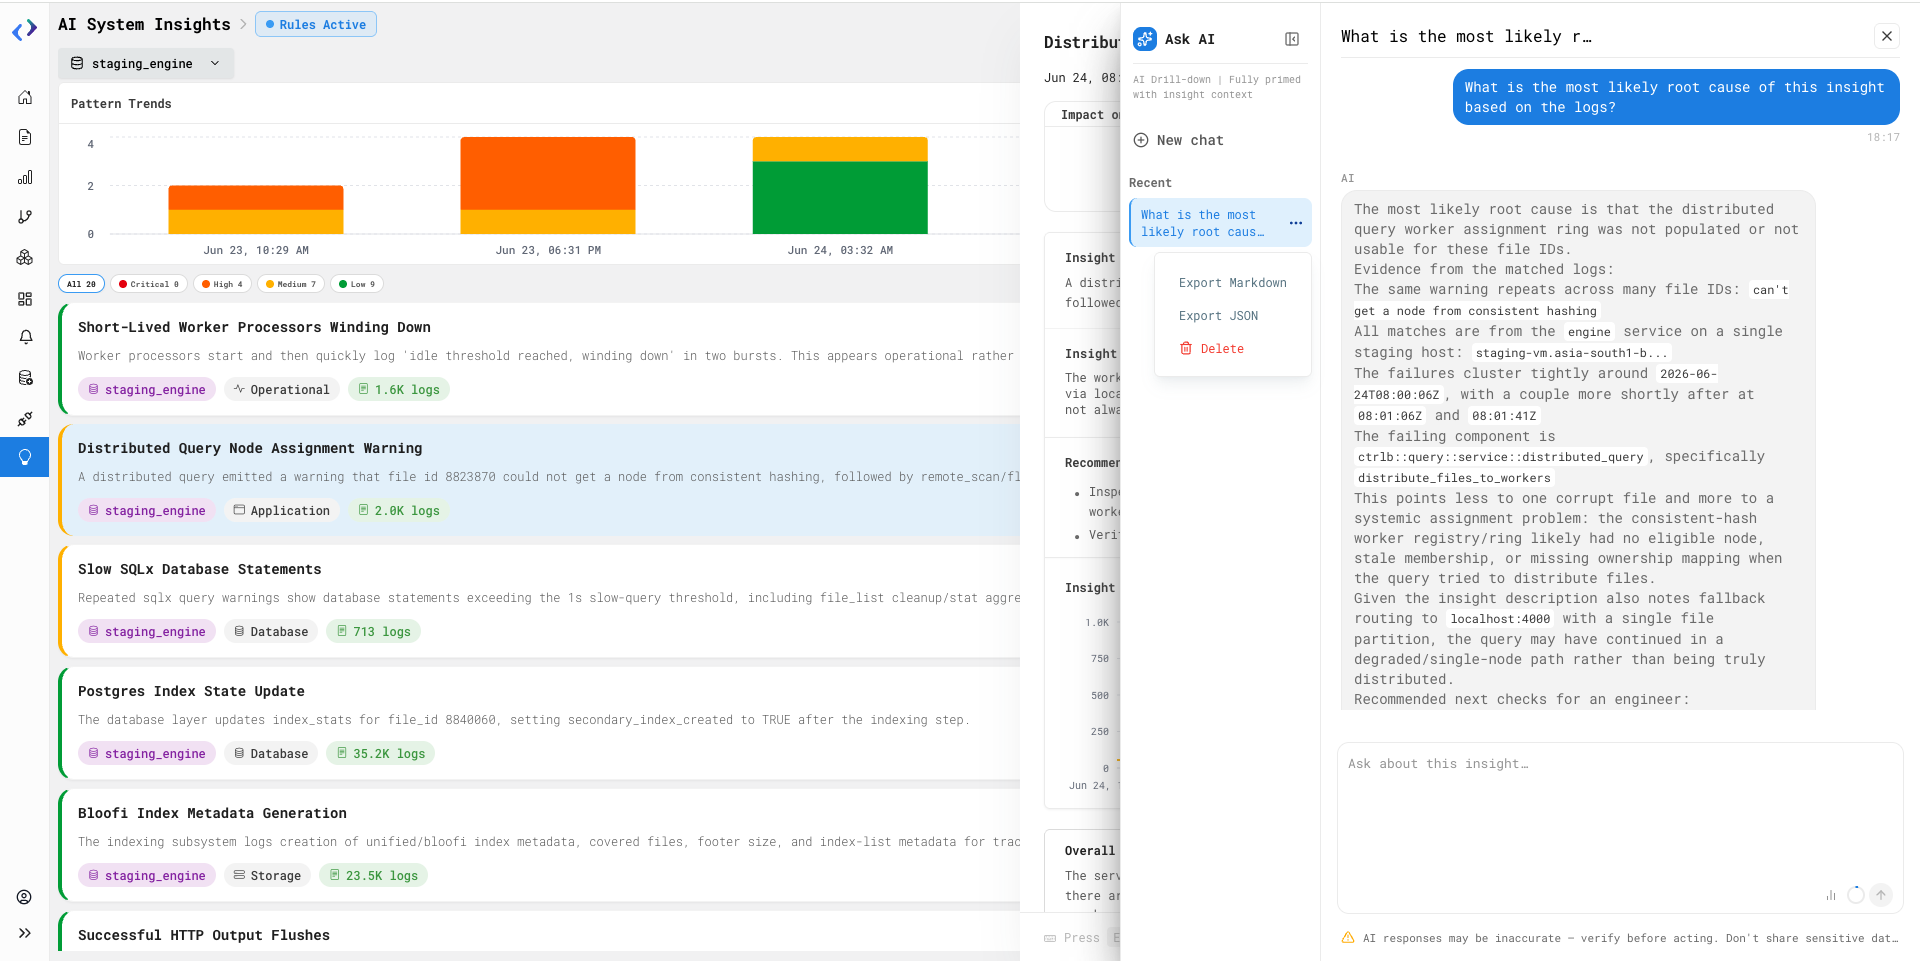This screenshot has width=1920, height=961.
Task: Click the trash icon beside Delete
Action: [1186, 349]
